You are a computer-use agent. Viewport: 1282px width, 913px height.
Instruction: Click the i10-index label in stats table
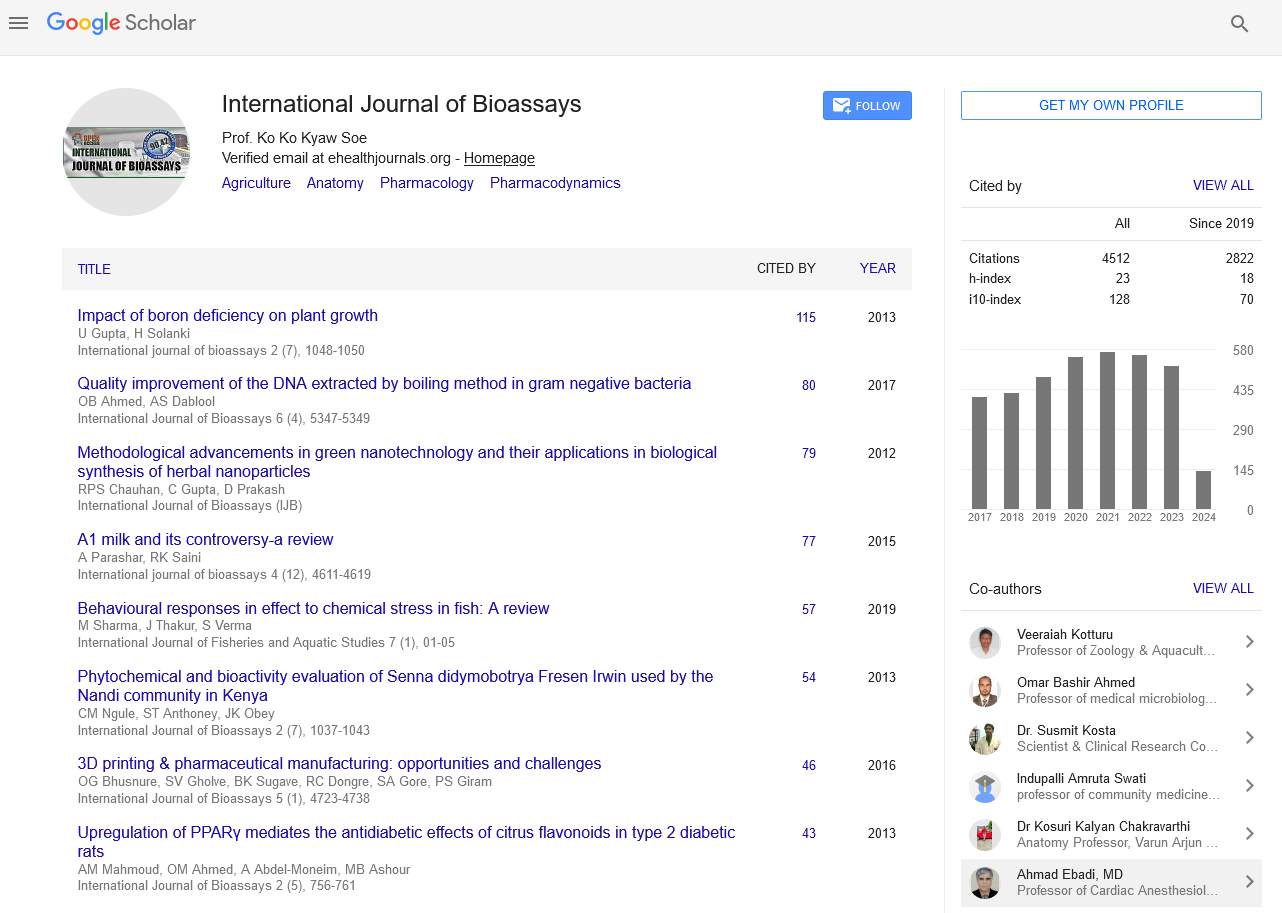pos(995,299)
